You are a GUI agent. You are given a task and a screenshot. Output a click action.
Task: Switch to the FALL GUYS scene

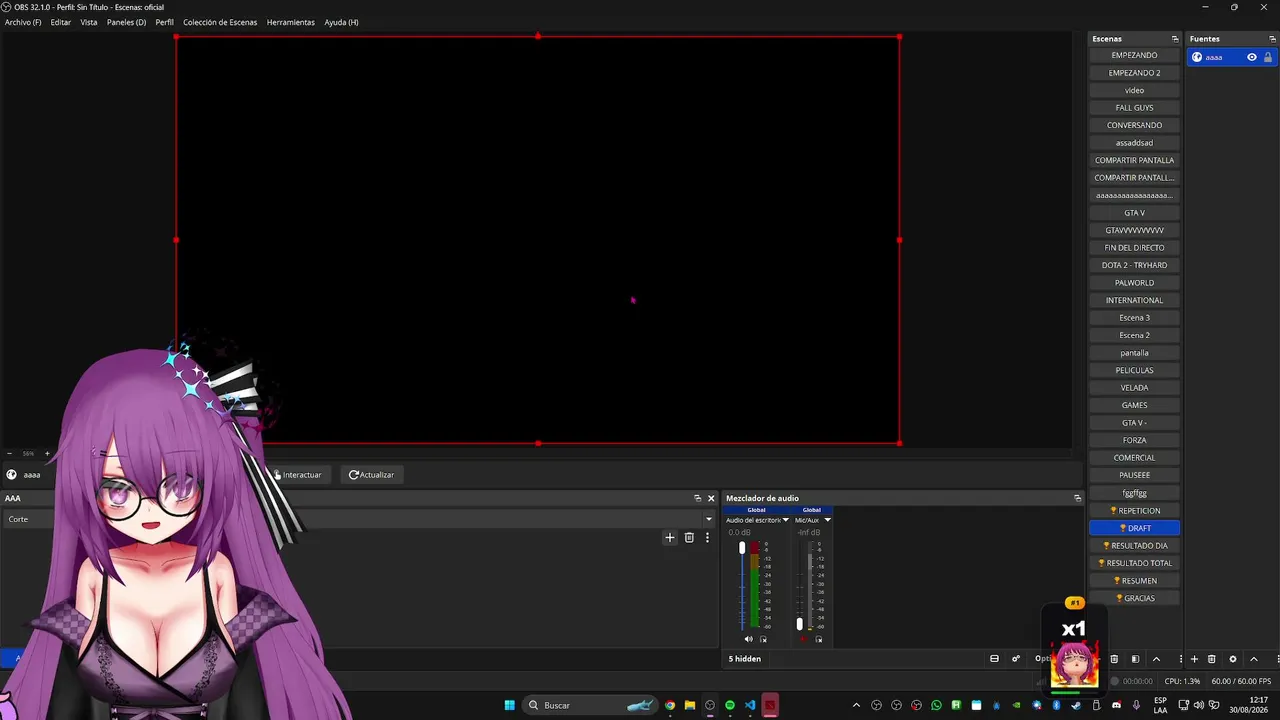click(1134, 108)
